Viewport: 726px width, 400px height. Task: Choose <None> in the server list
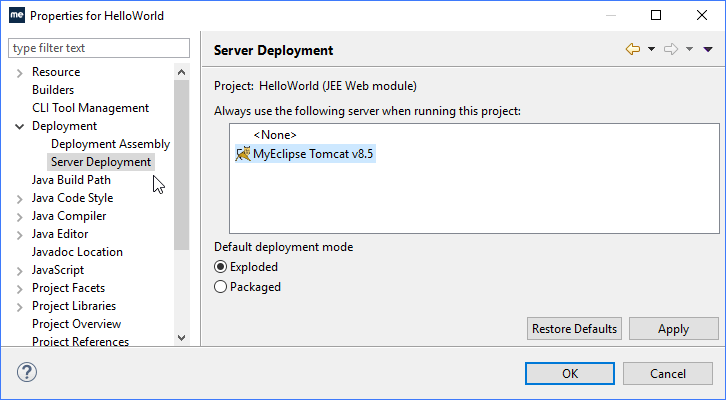(x=275, y=135)
